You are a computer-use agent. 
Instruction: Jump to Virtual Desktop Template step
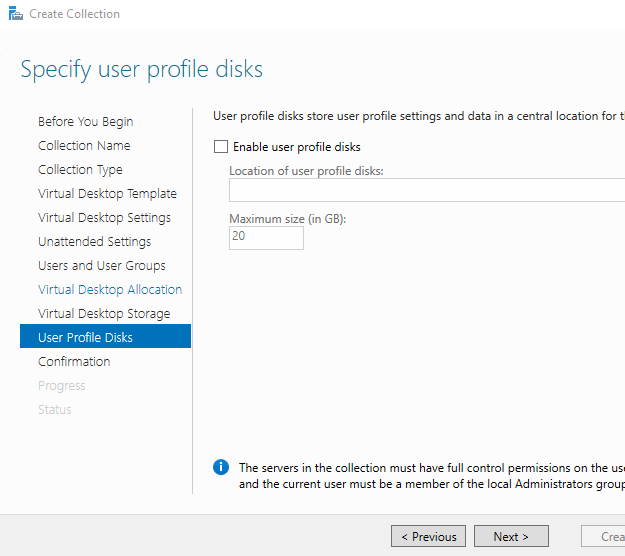(107, 194)
